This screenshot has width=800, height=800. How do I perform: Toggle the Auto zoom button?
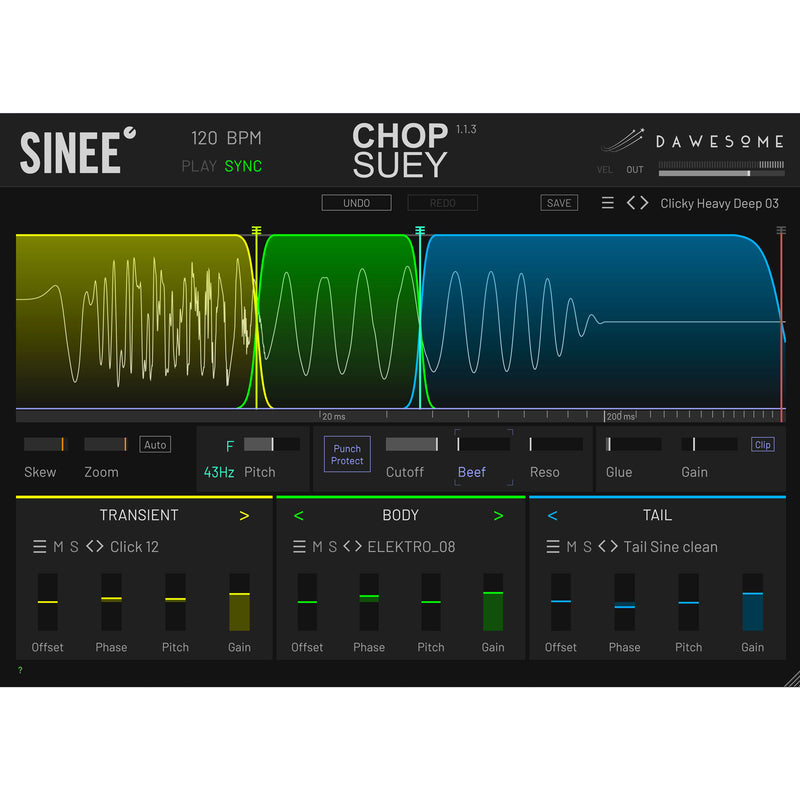coord(155,445)
